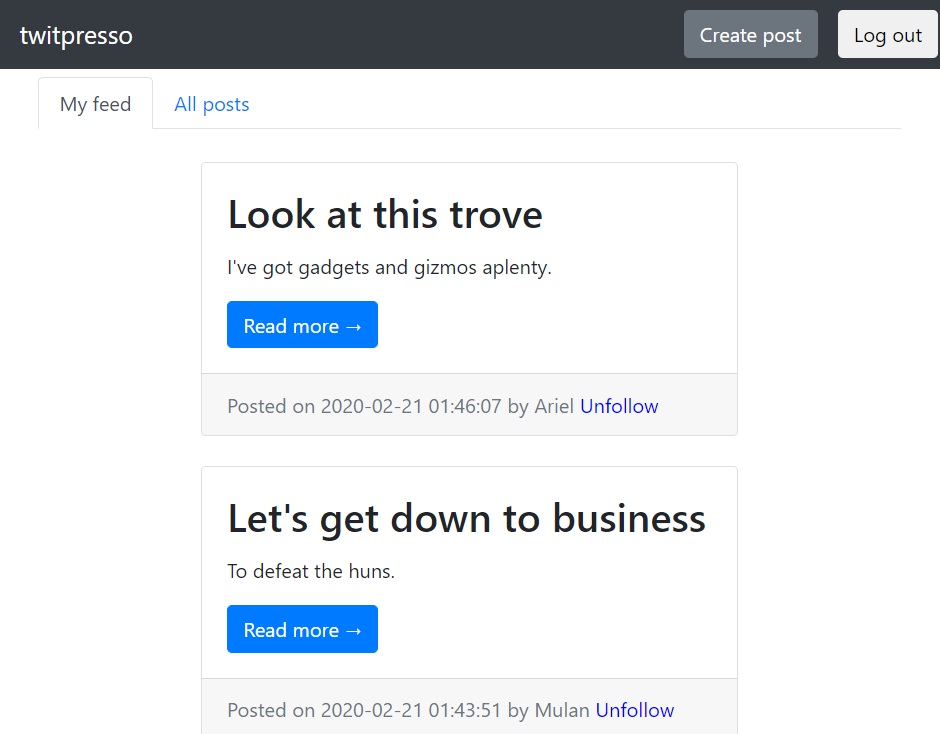Screen dimensions: 940x734
Task: Open the Create post page
Action: pyautogui.click(x=750, y=34)
